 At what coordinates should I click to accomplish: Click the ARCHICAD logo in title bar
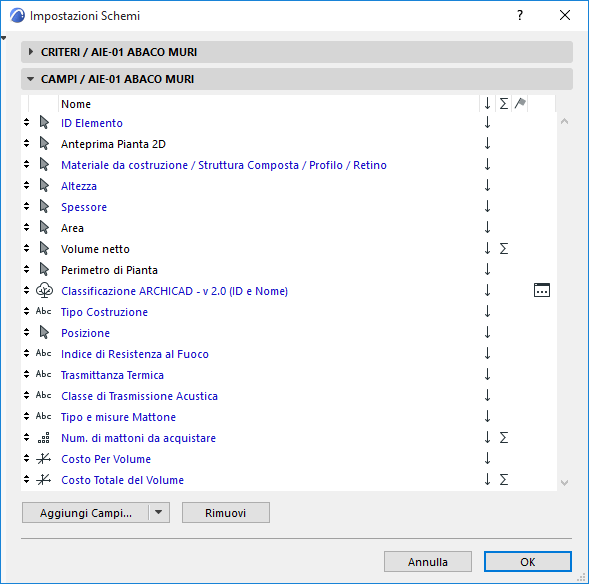tap(17, 16)
